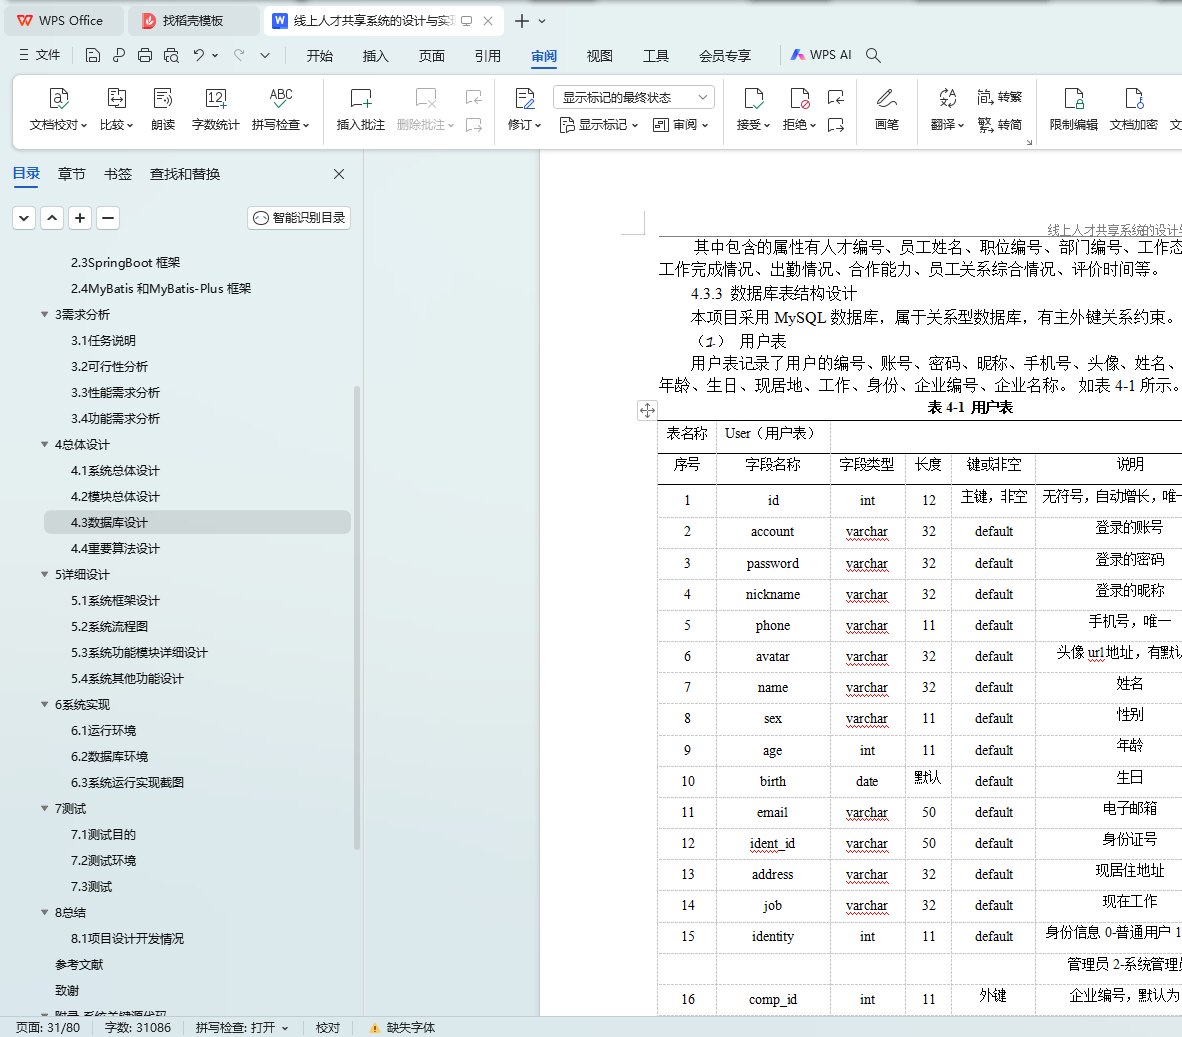Switch to the 插入 ribbon tab
The image size is (1182, 1037).
(x=375, y=56)
